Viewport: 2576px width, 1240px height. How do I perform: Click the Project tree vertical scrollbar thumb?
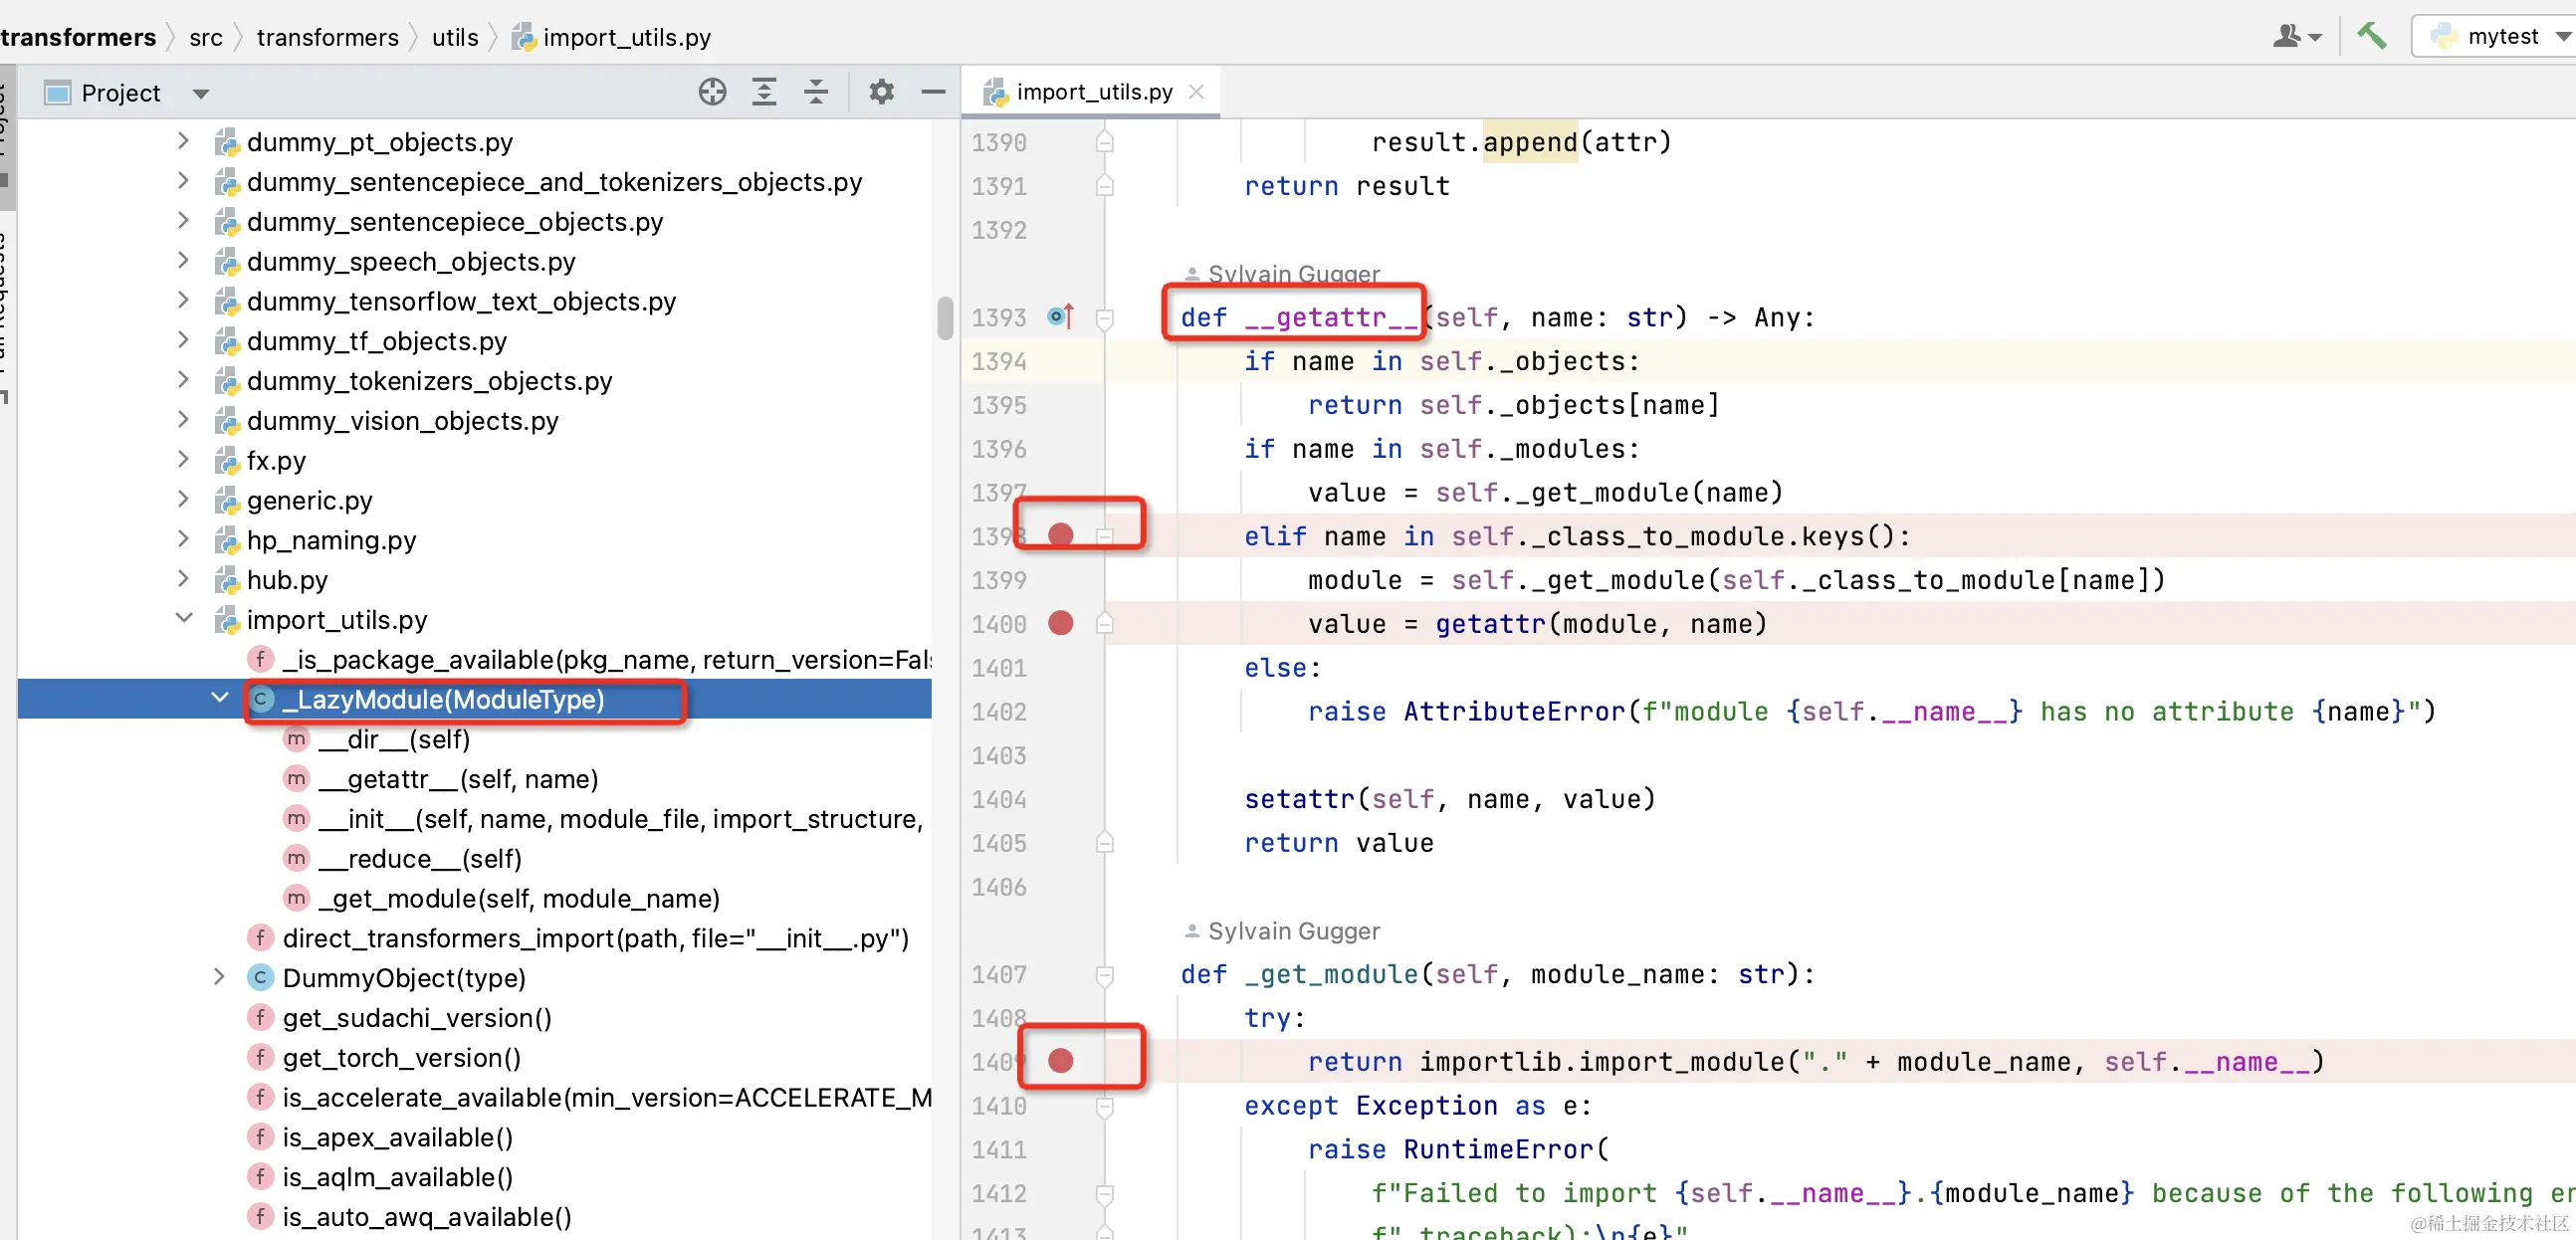click(944, 318)
